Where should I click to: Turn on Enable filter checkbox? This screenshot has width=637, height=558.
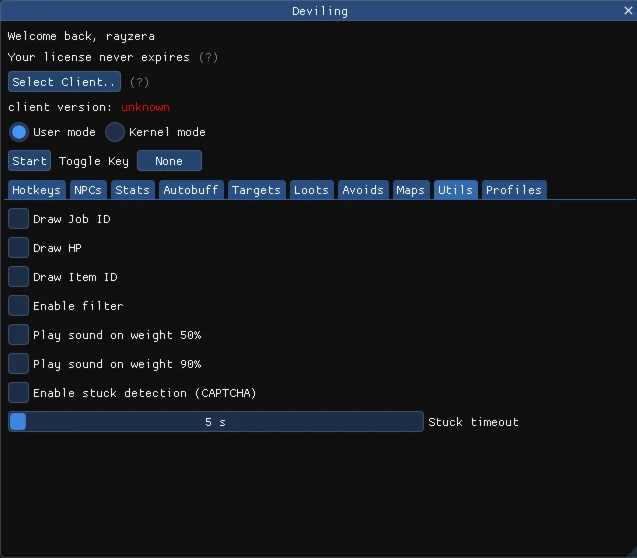pos(19,306)
